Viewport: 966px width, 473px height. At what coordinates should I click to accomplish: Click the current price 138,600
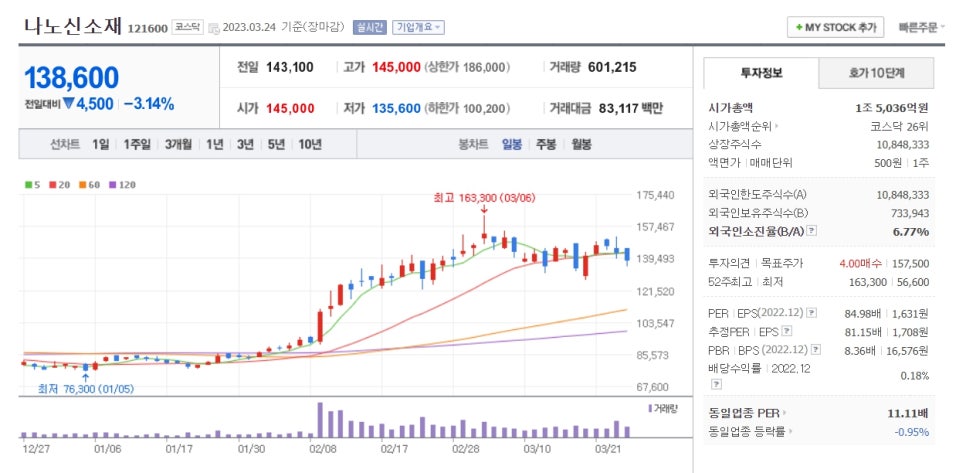pos(71,78)
